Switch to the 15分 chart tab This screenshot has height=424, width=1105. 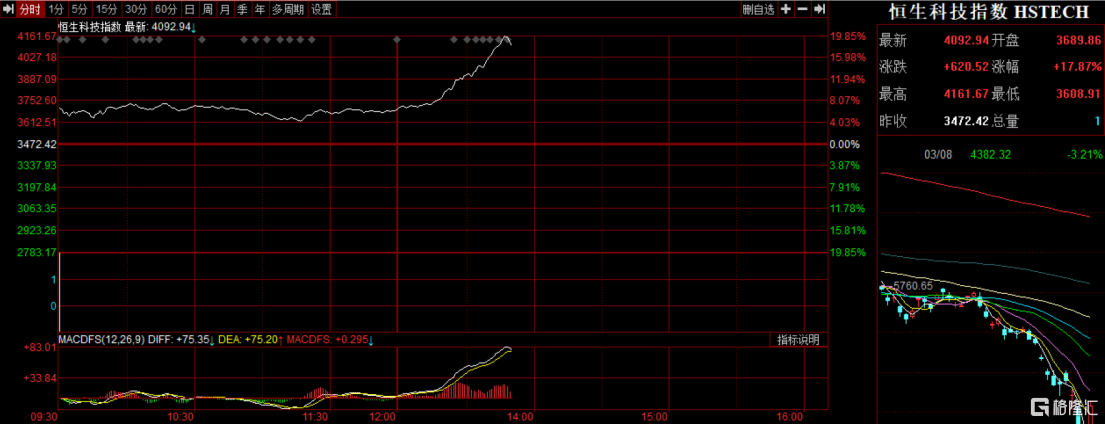pos(106,9)
